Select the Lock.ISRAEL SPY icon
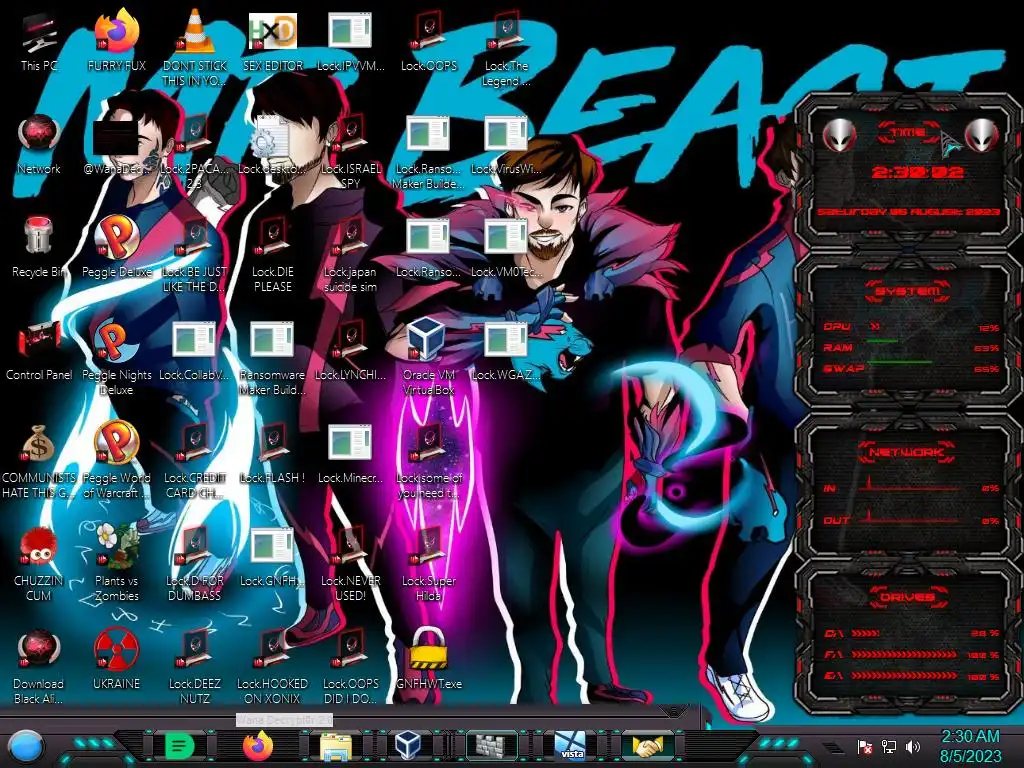Image resolution: width=1024 pixels, height=768 pixels. click(x=351, y=152)
